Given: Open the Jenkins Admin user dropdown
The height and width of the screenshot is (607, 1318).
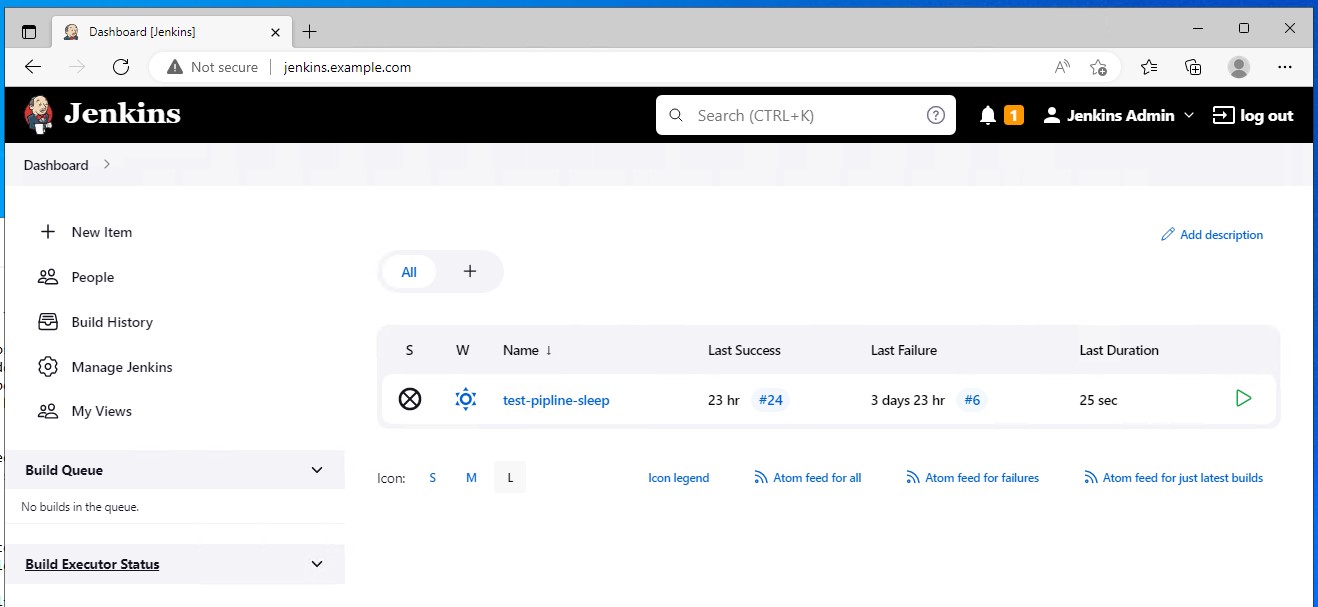Looking at the screenshot, I should click(1120, 116).
